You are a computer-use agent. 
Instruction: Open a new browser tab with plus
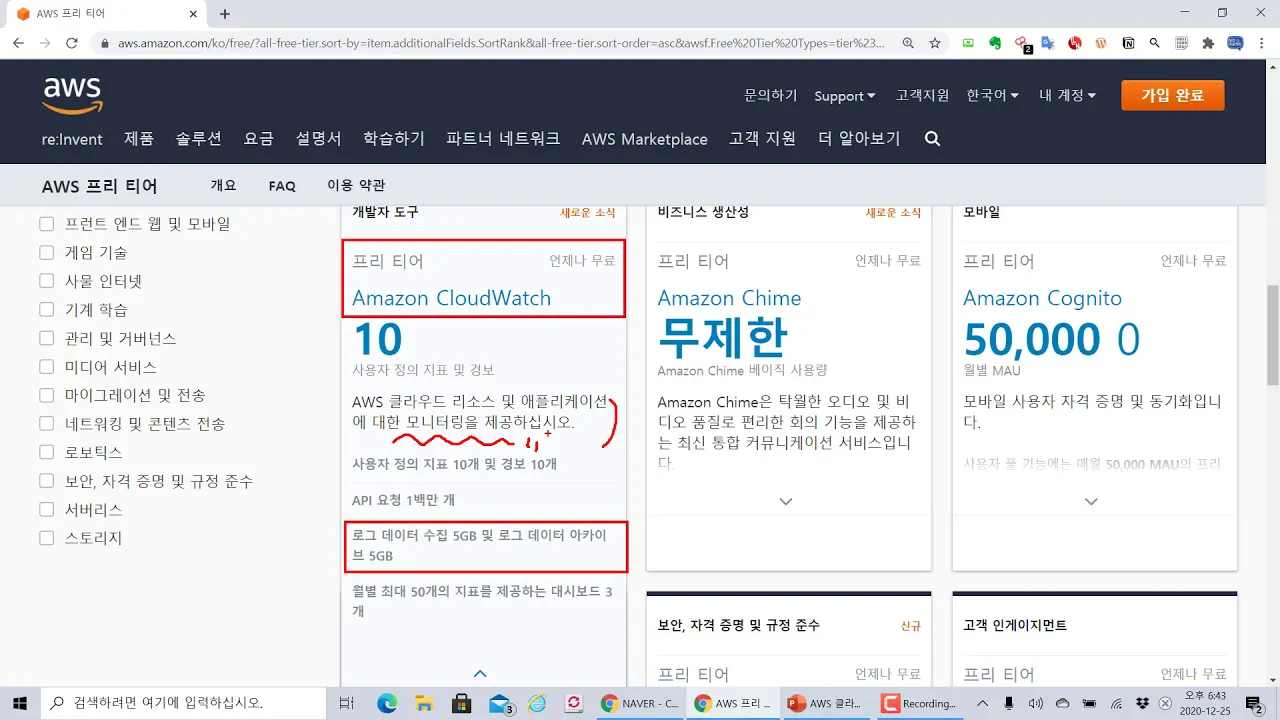pos(225,14)
